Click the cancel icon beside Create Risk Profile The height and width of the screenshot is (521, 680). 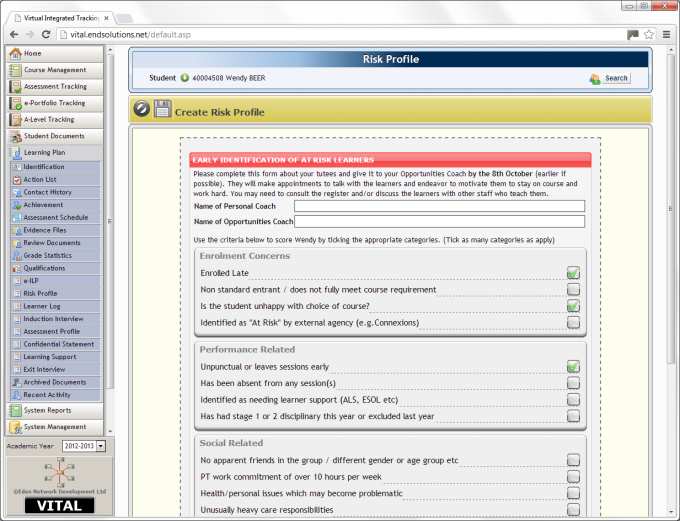[x=141, y=109]
